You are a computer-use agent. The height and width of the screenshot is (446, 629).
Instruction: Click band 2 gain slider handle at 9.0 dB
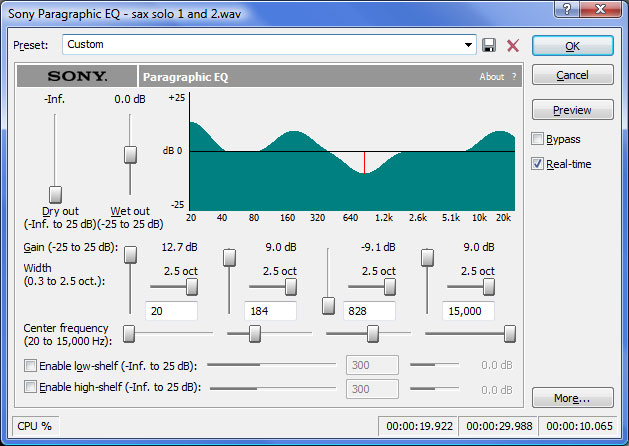pyautogui.click(x=229, y=257)
